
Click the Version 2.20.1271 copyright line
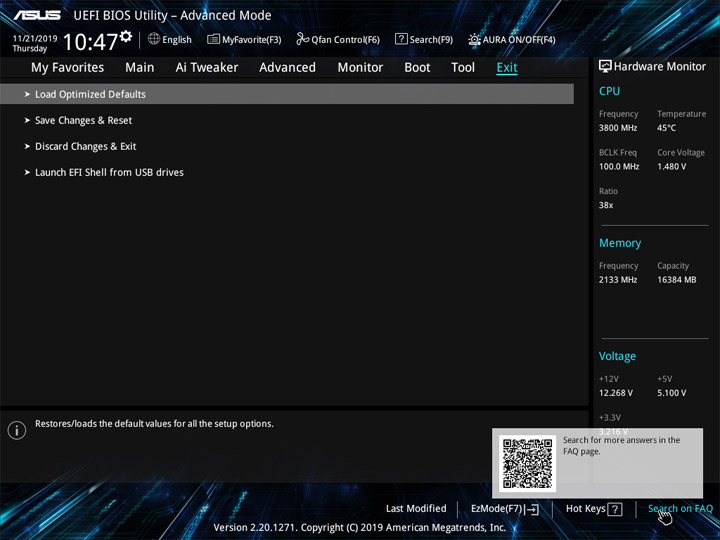pos(360,528)
